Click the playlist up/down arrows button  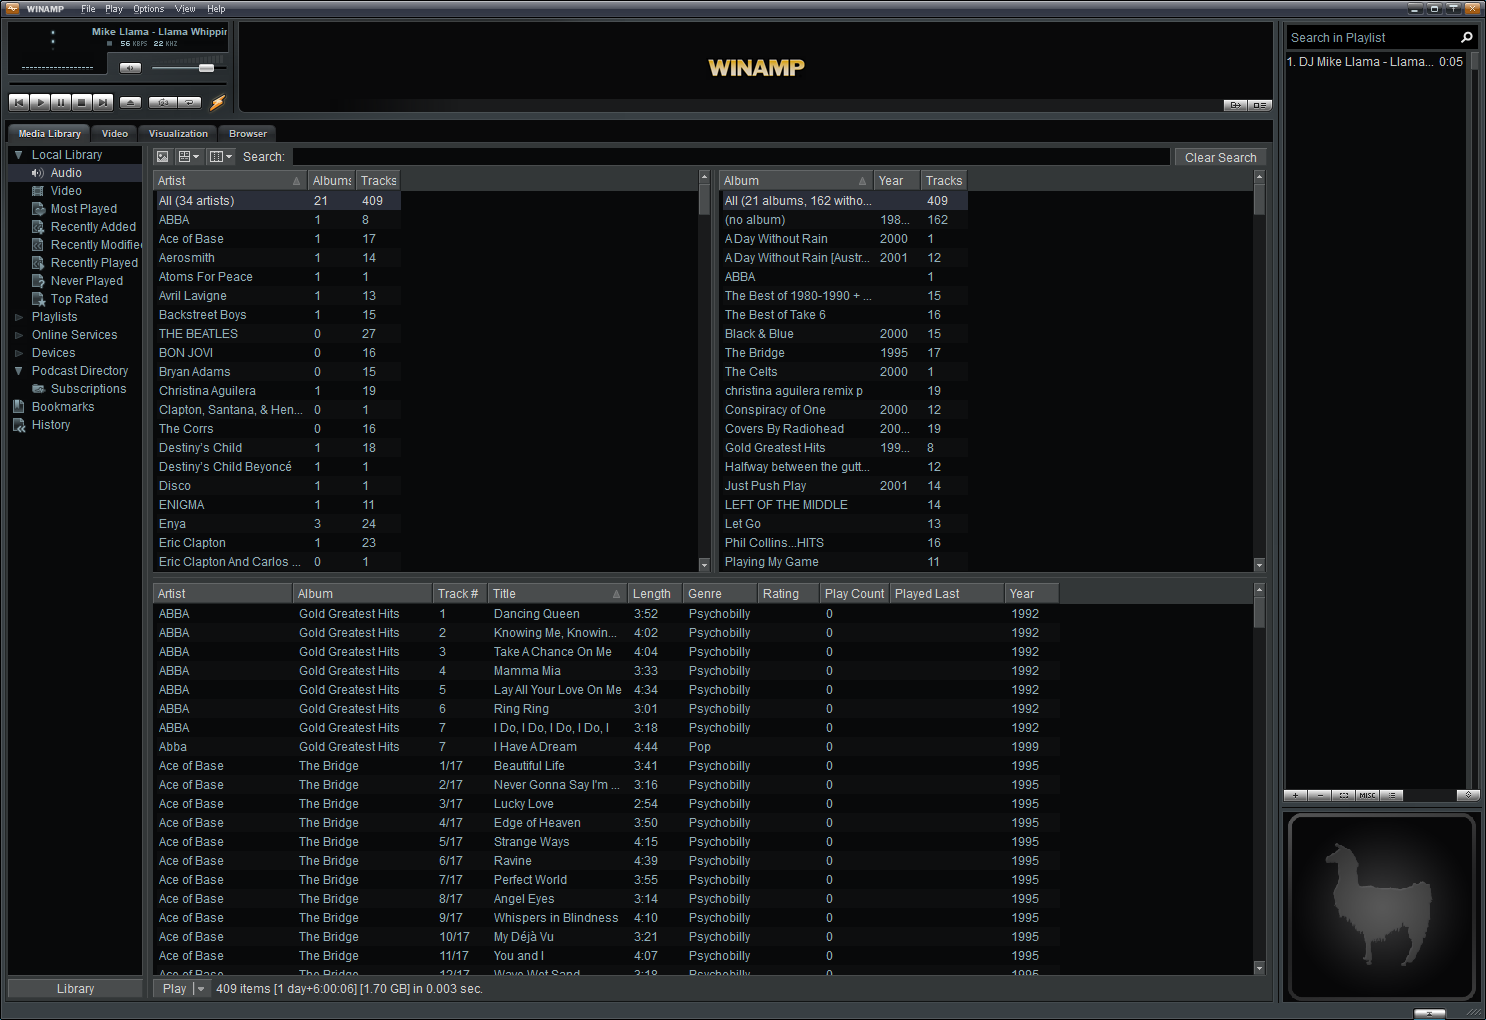point(1467,796)
